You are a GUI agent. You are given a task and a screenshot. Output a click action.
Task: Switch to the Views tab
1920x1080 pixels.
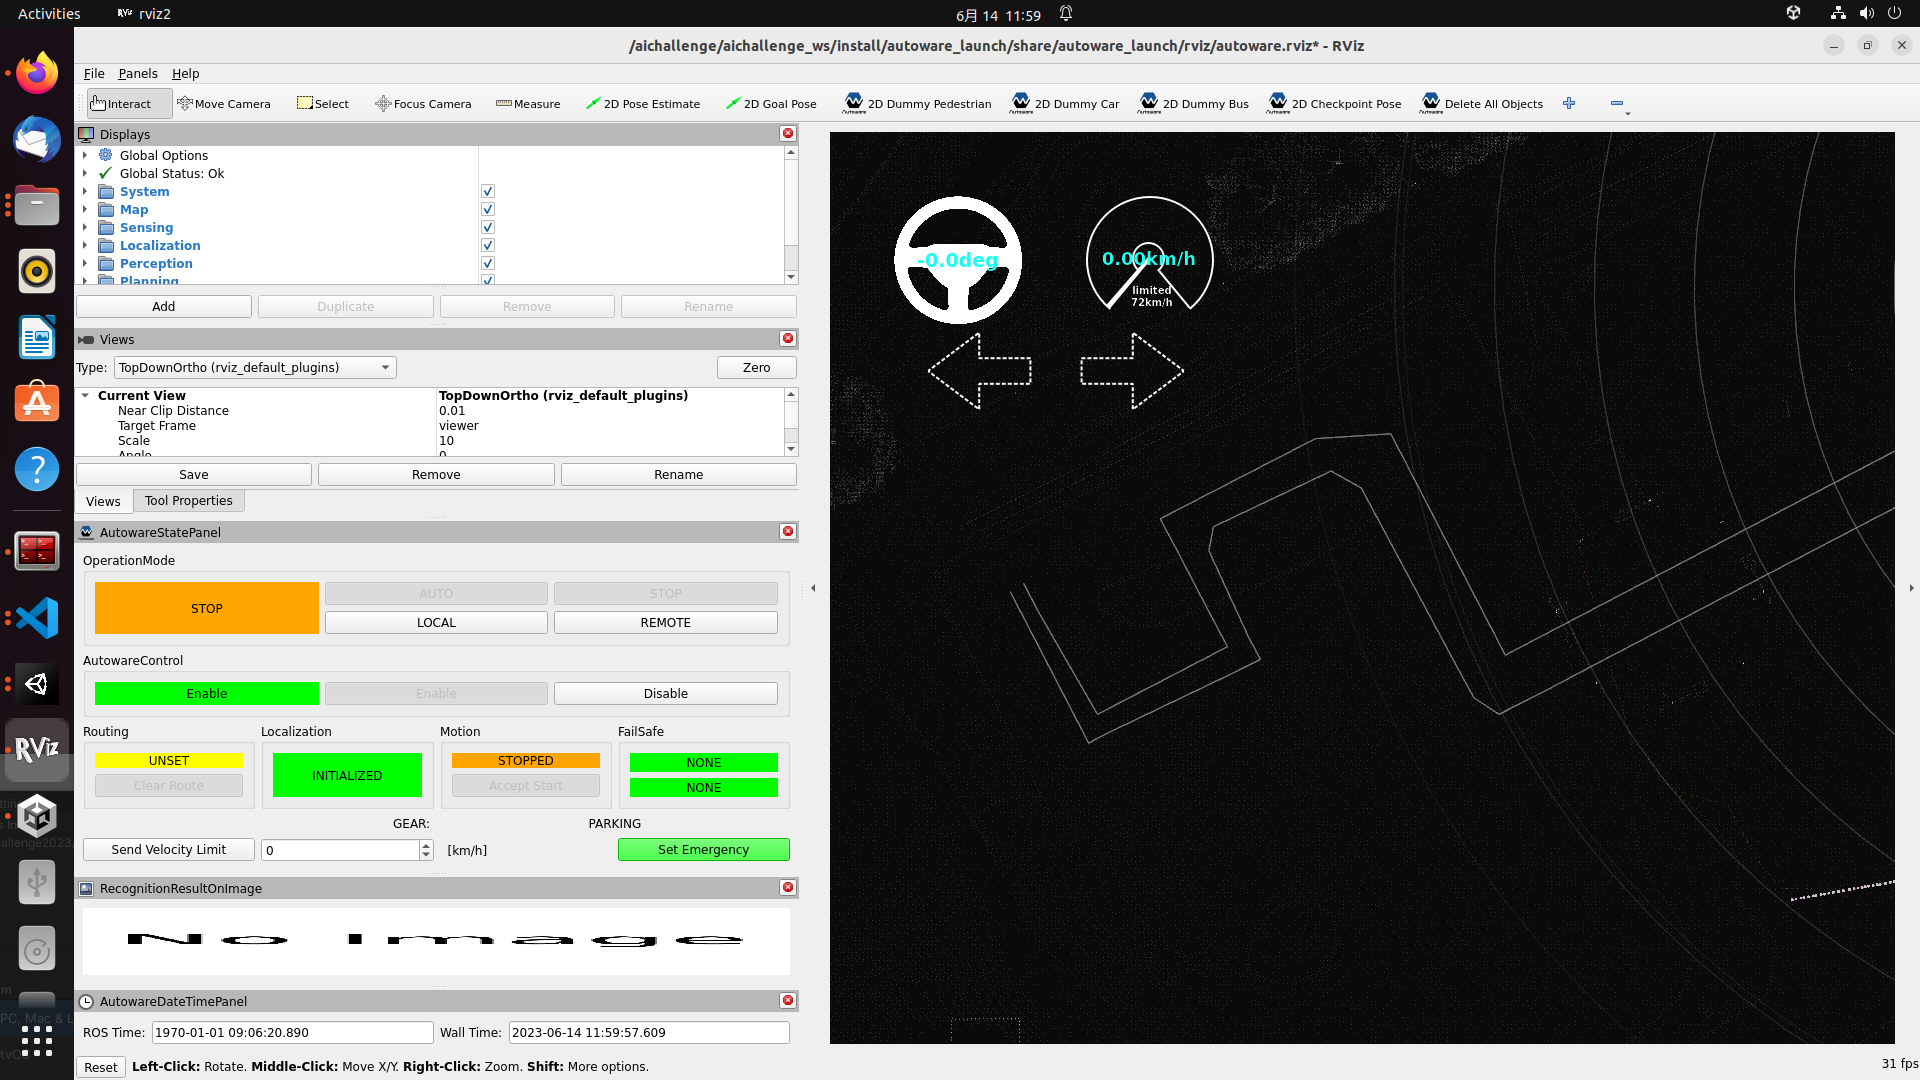point(103,502)
